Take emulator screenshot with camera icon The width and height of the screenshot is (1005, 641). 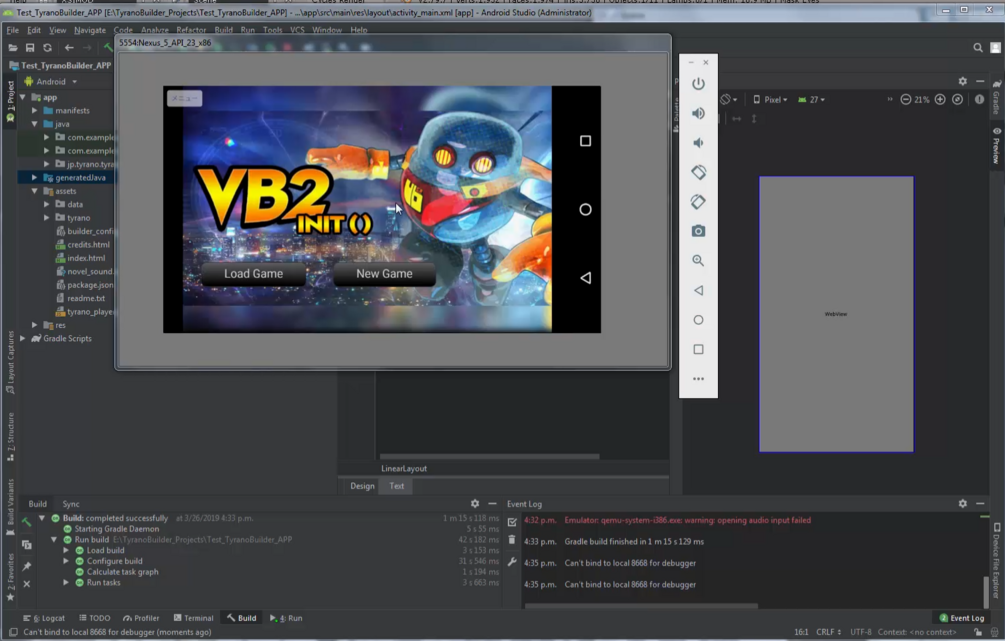pyautogui.click(x=698, y=231)
